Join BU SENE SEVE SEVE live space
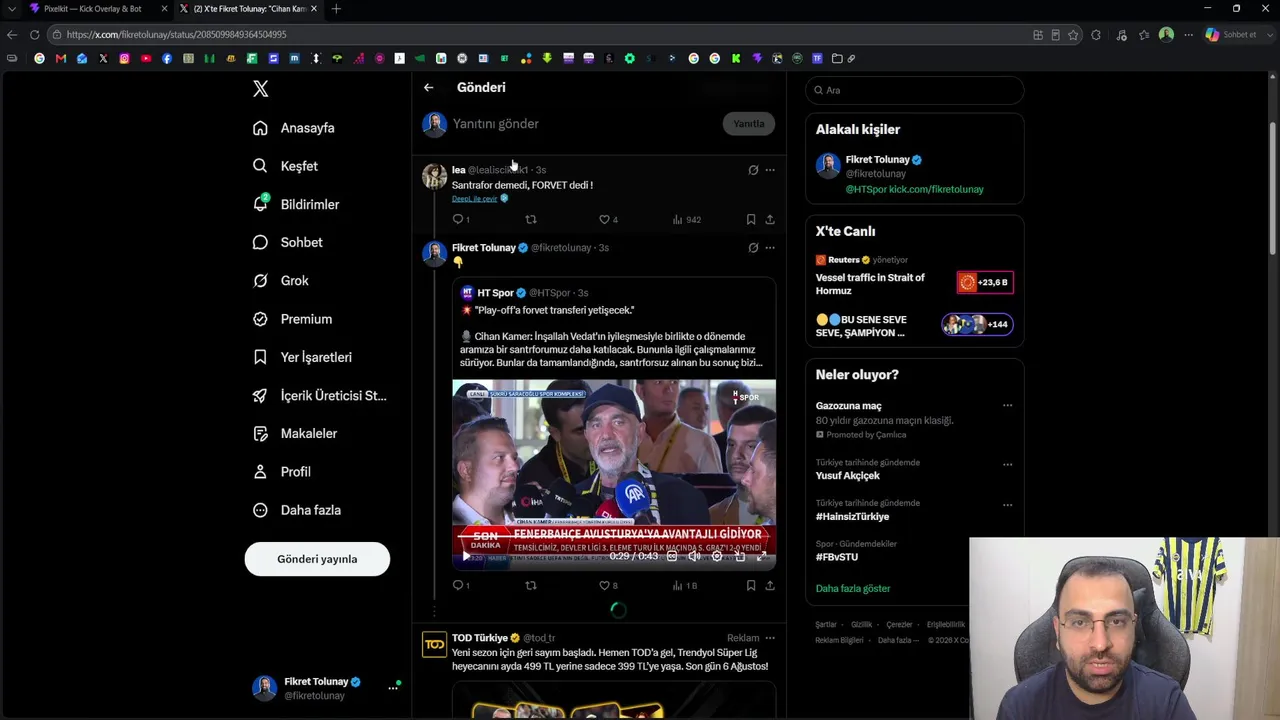The image size is (1280, 720). tap(914, 326)
